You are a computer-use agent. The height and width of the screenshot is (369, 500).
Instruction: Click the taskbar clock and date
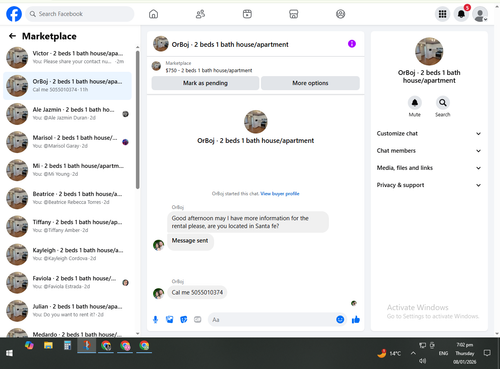tap(465, 353)
